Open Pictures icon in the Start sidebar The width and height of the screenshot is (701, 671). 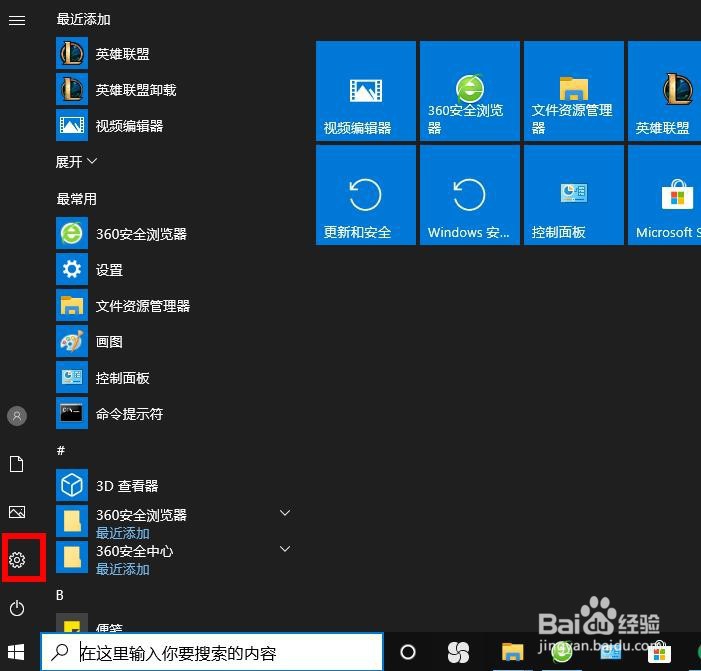tap(17, 512)
